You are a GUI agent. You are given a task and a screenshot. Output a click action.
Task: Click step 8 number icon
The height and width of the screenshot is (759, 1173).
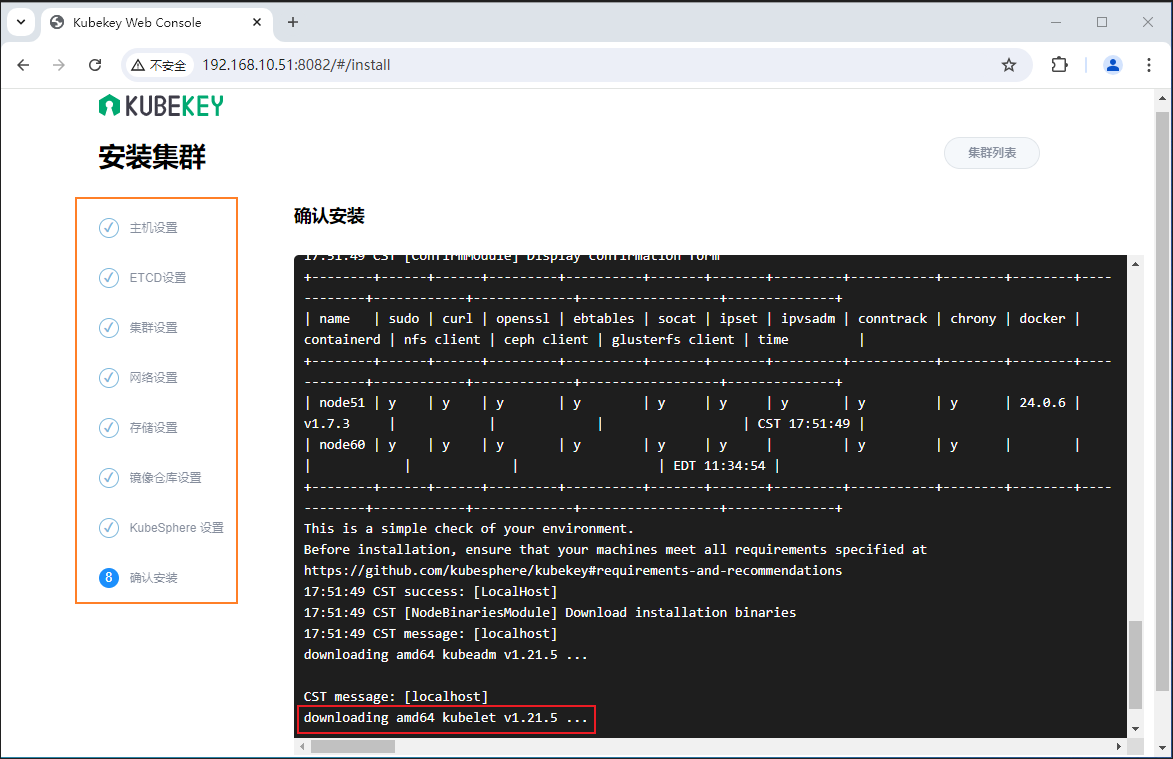point(109,577)
